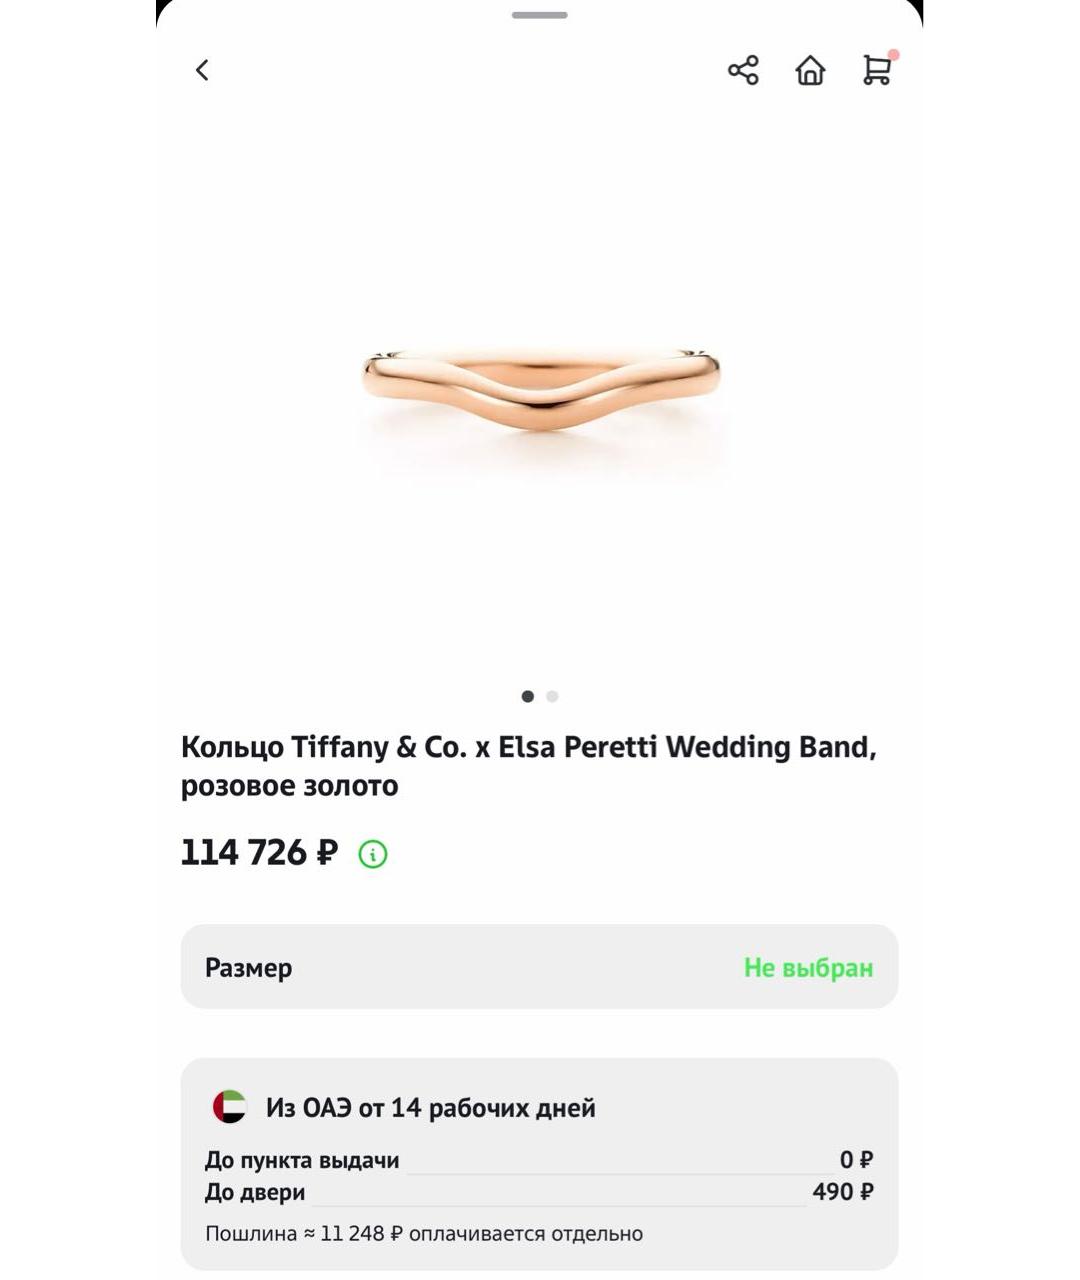
Task: Open the share options for this ring
Action: [x=743, y=70]
